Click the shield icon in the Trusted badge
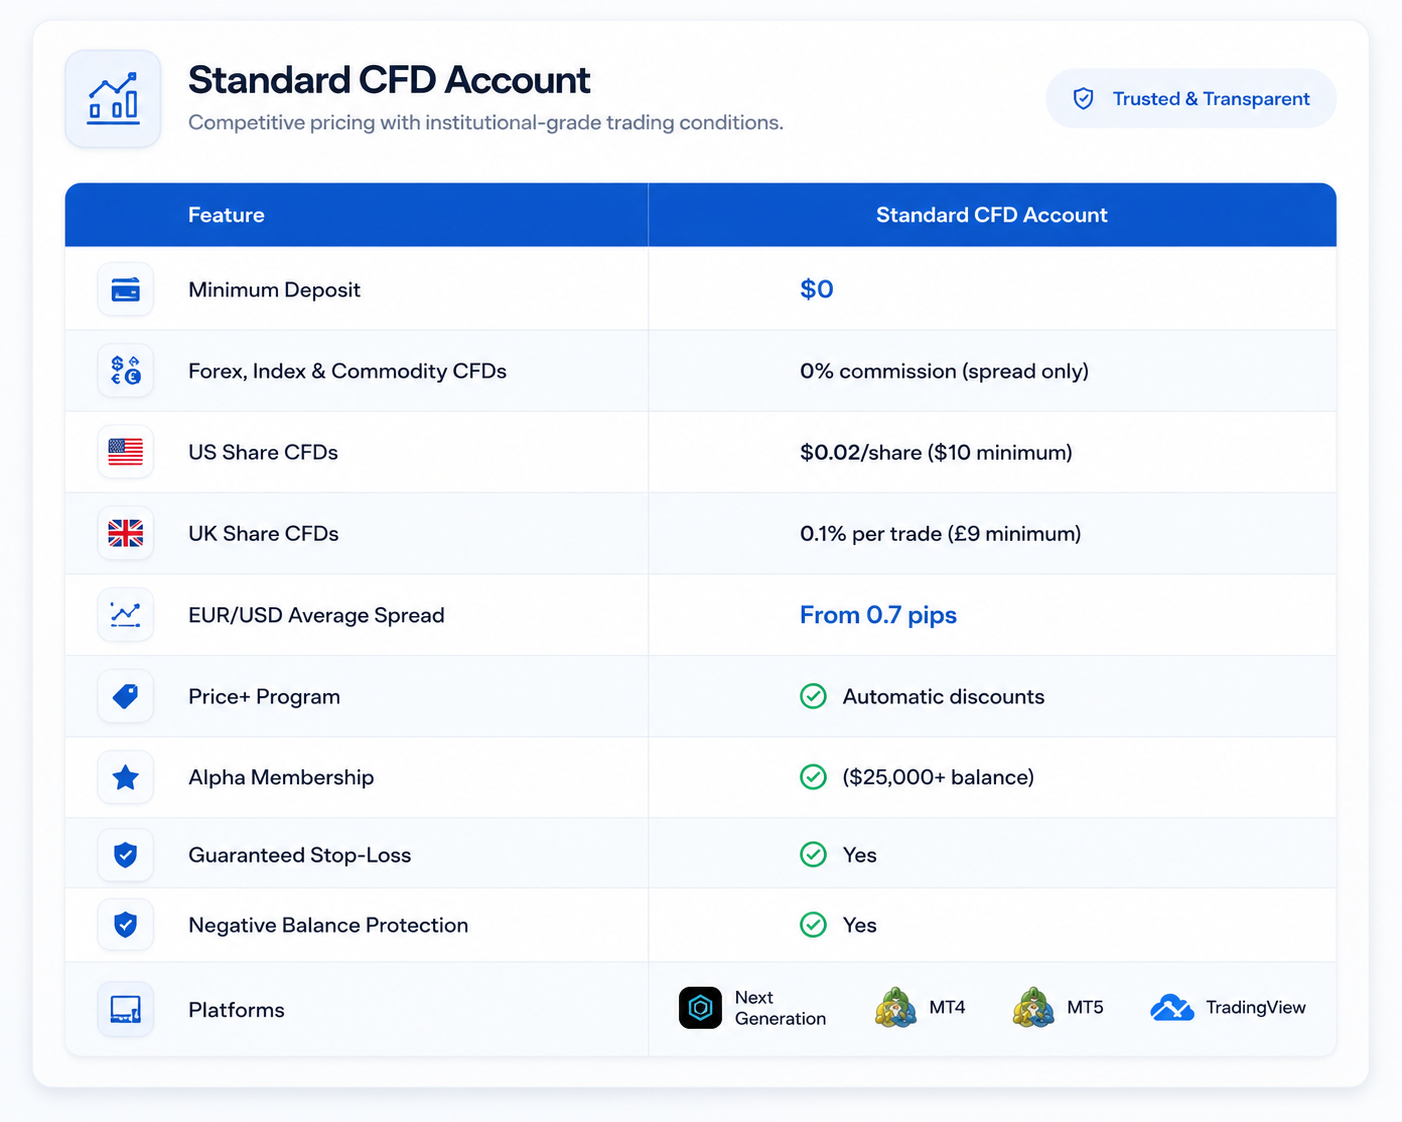The width and height of the screenshot is (1402, 1122). pos(1083,98)
